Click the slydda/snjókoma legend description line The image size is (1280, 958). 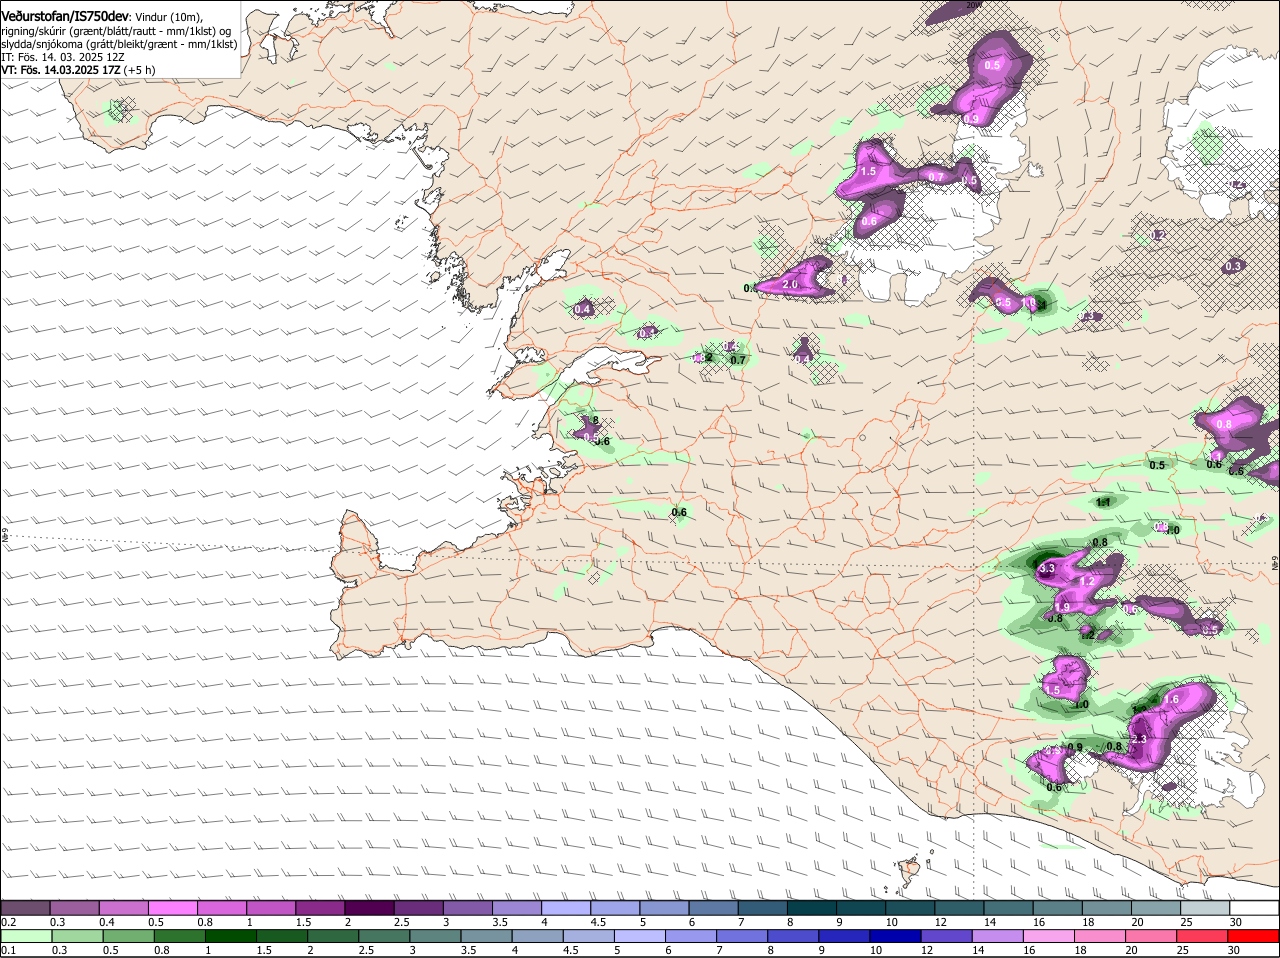click(x=119, y=43)
